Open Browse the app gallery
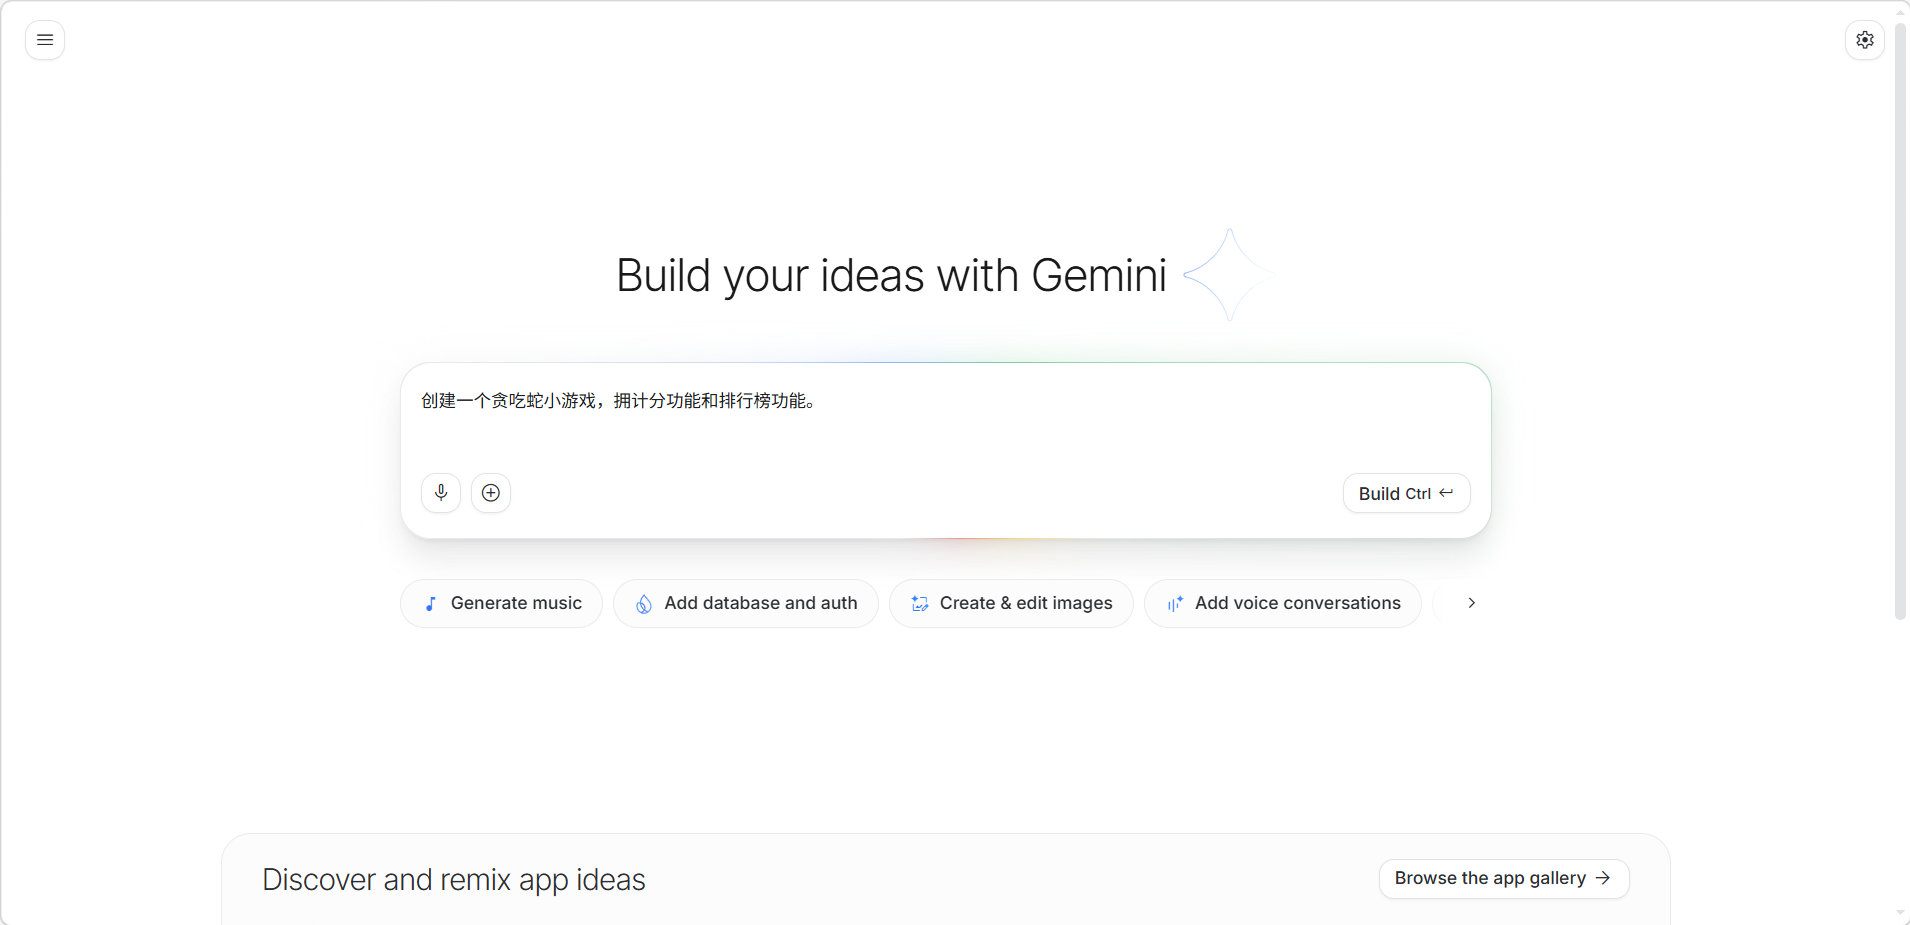This screenshot has width=1910, height=925. pyautogui.click(x=1504, y=878)
